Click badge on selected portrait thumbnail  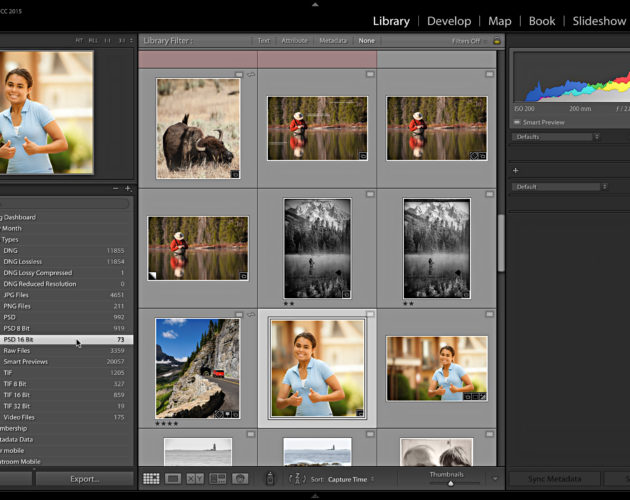click(360, 413)
